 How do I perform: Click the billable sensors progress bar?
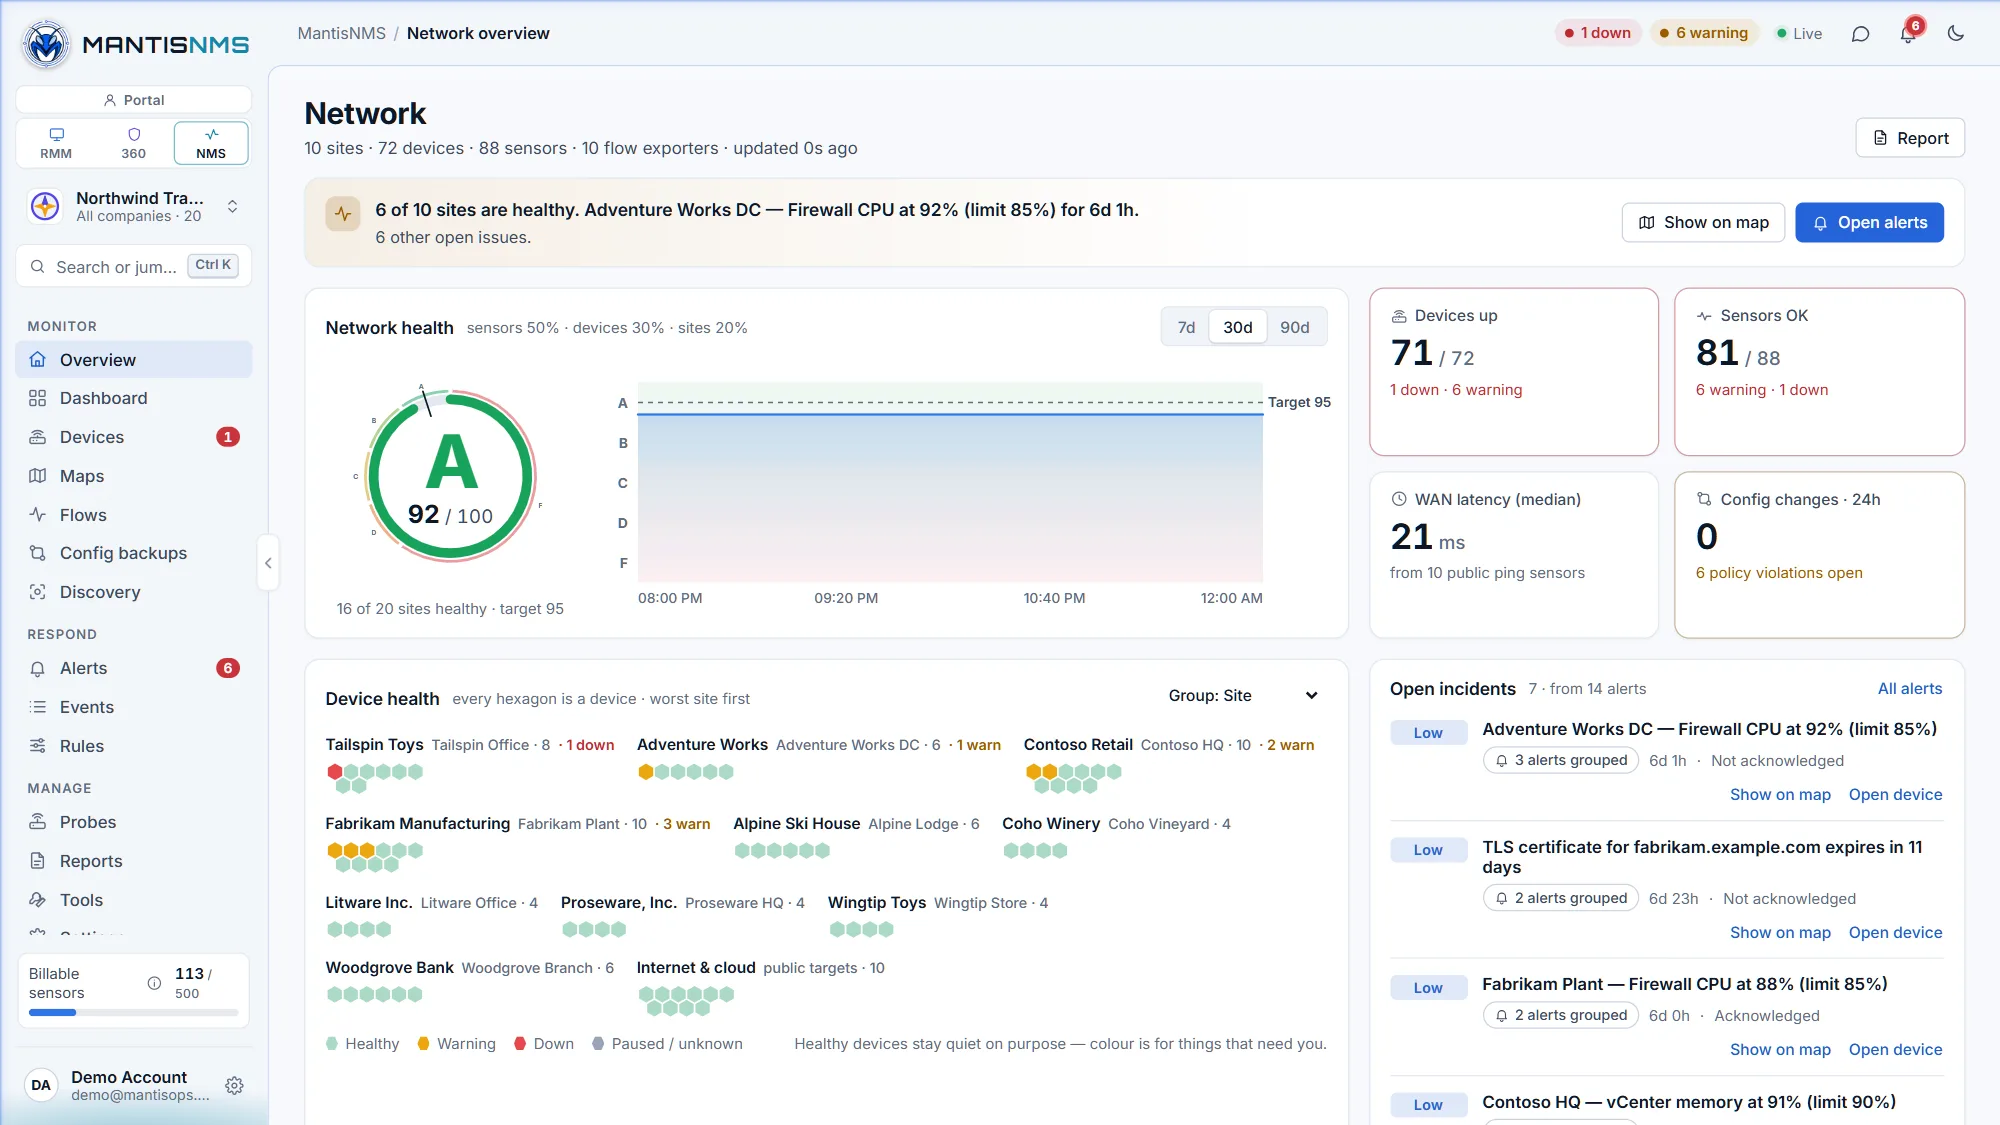pos(133,1013)
